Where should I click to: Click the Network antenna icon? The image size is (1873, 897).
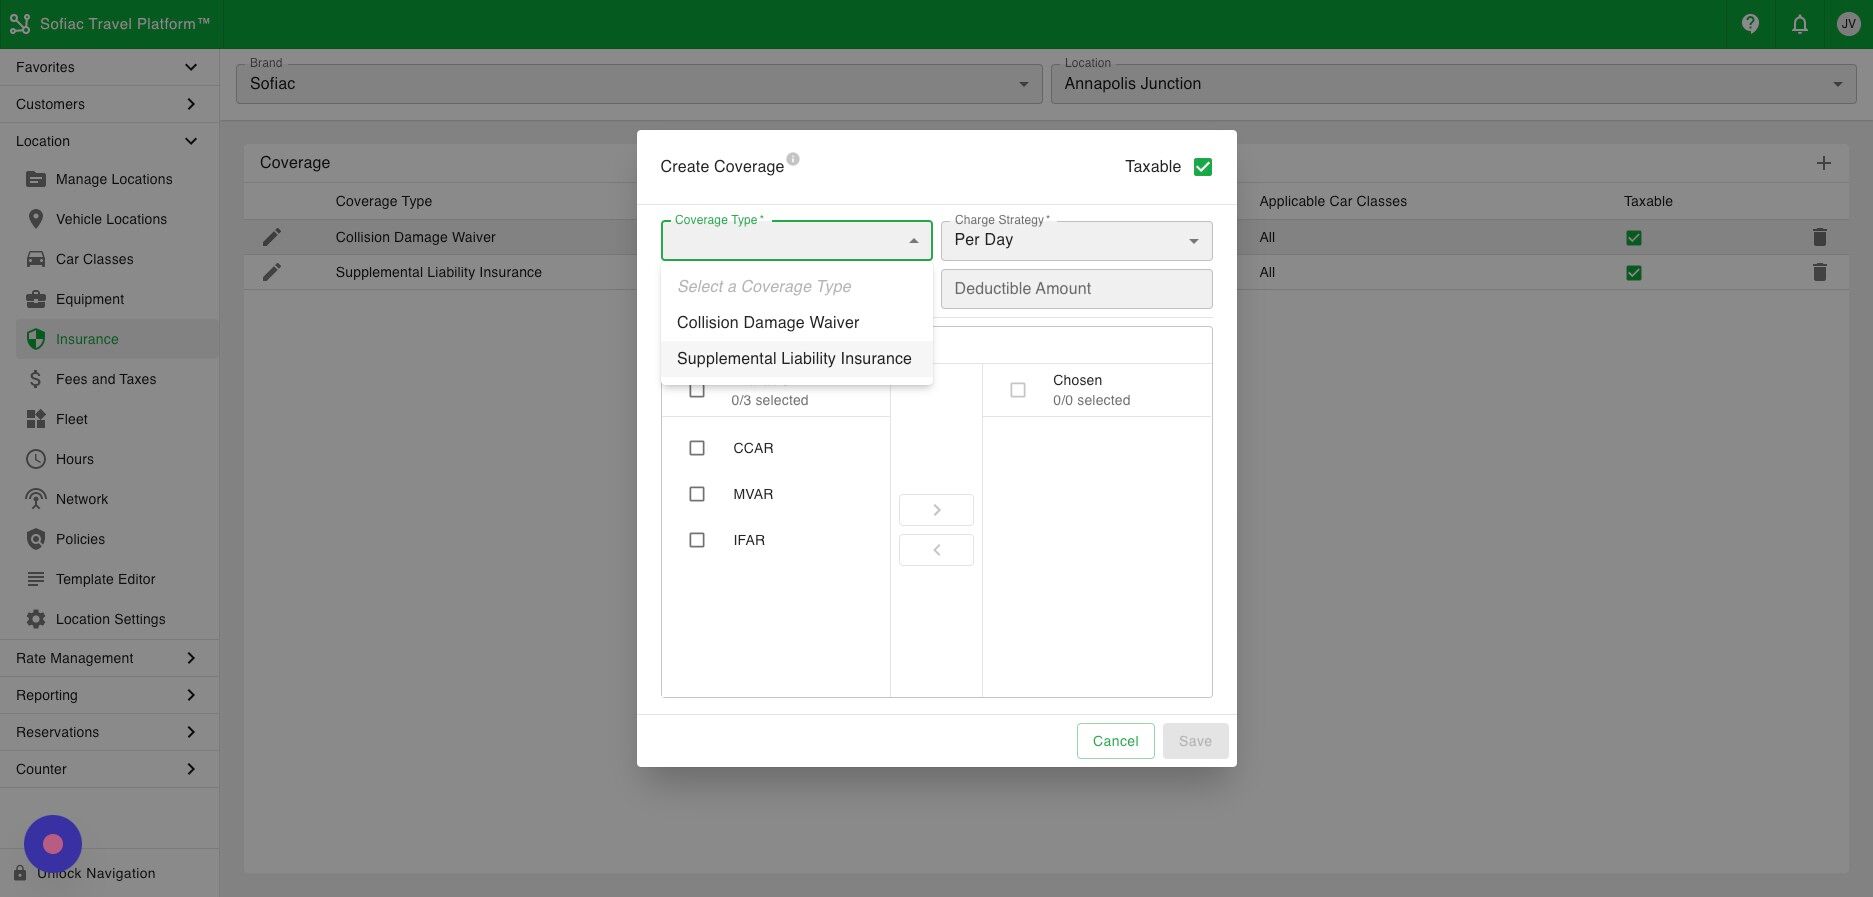[36, 499]
